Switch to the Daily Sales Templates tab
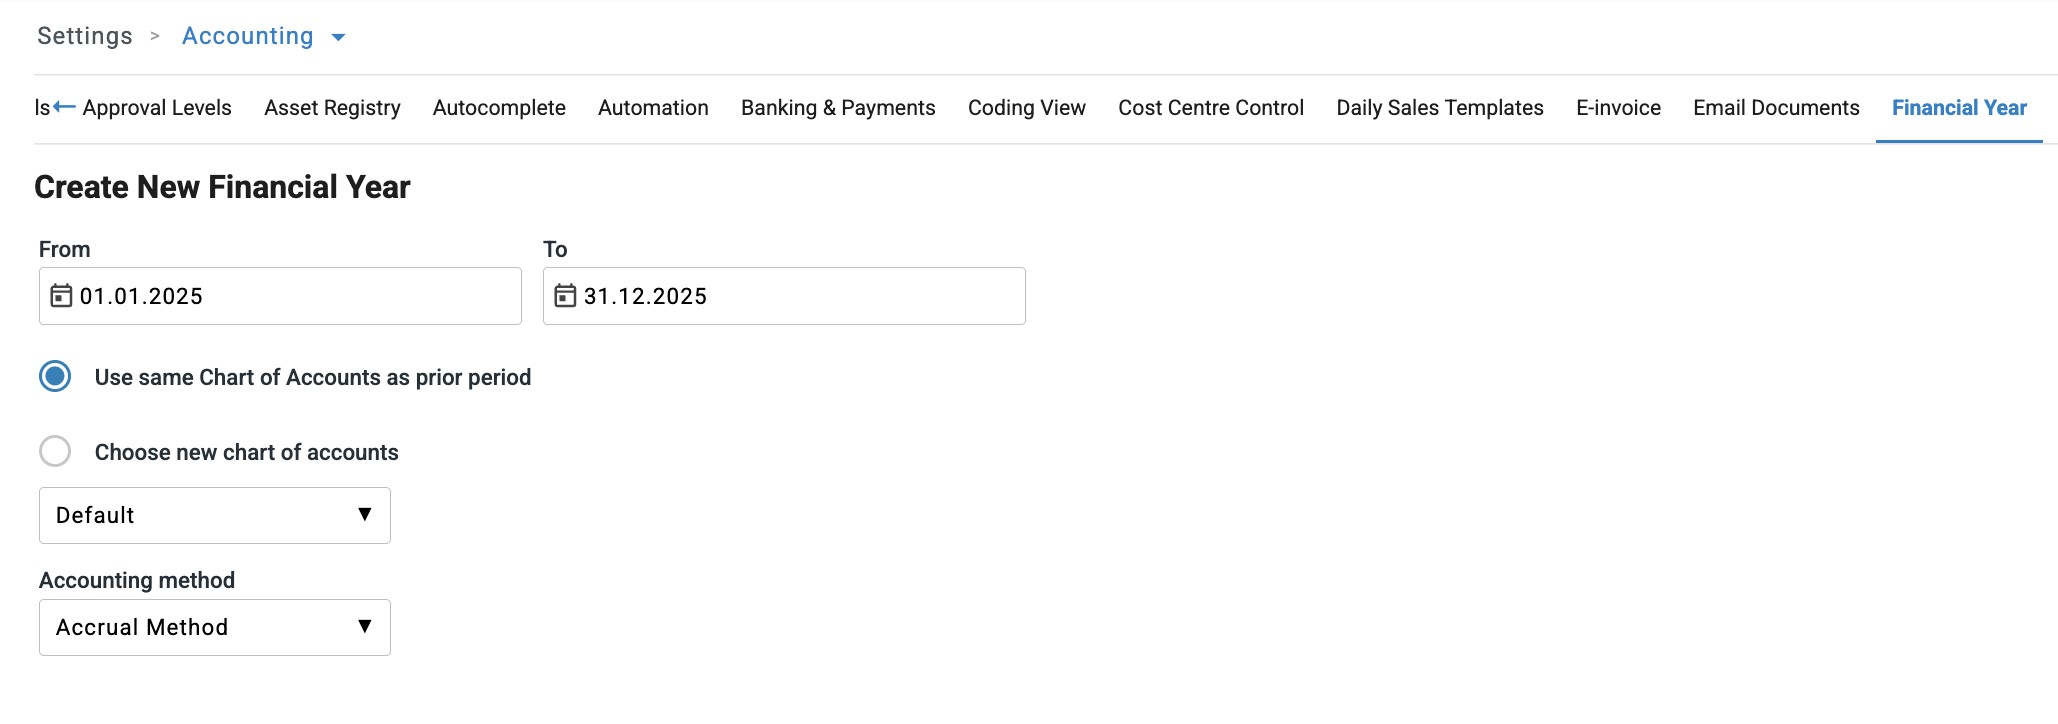Screen dimensions: 2058x724 click(1440, 108)
